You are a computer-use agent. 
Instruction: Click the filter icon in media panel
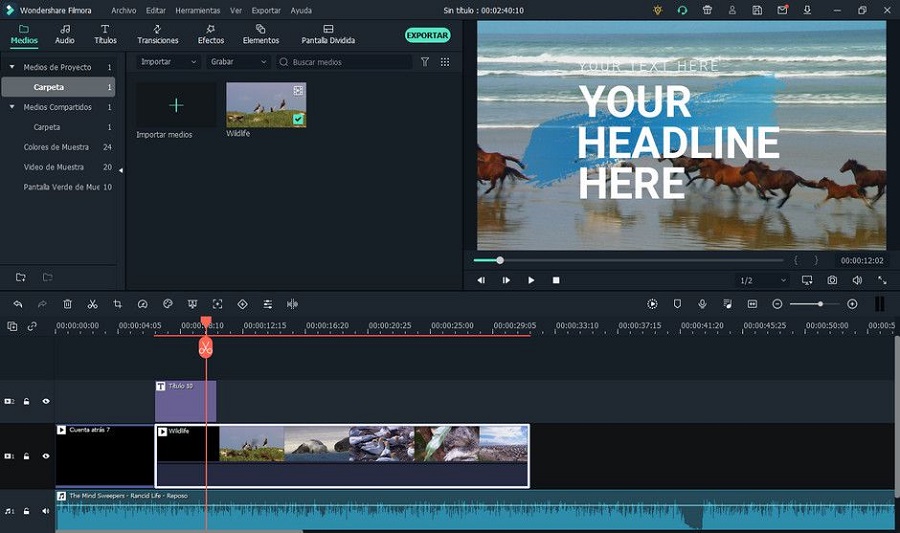(x=425, y=62)
